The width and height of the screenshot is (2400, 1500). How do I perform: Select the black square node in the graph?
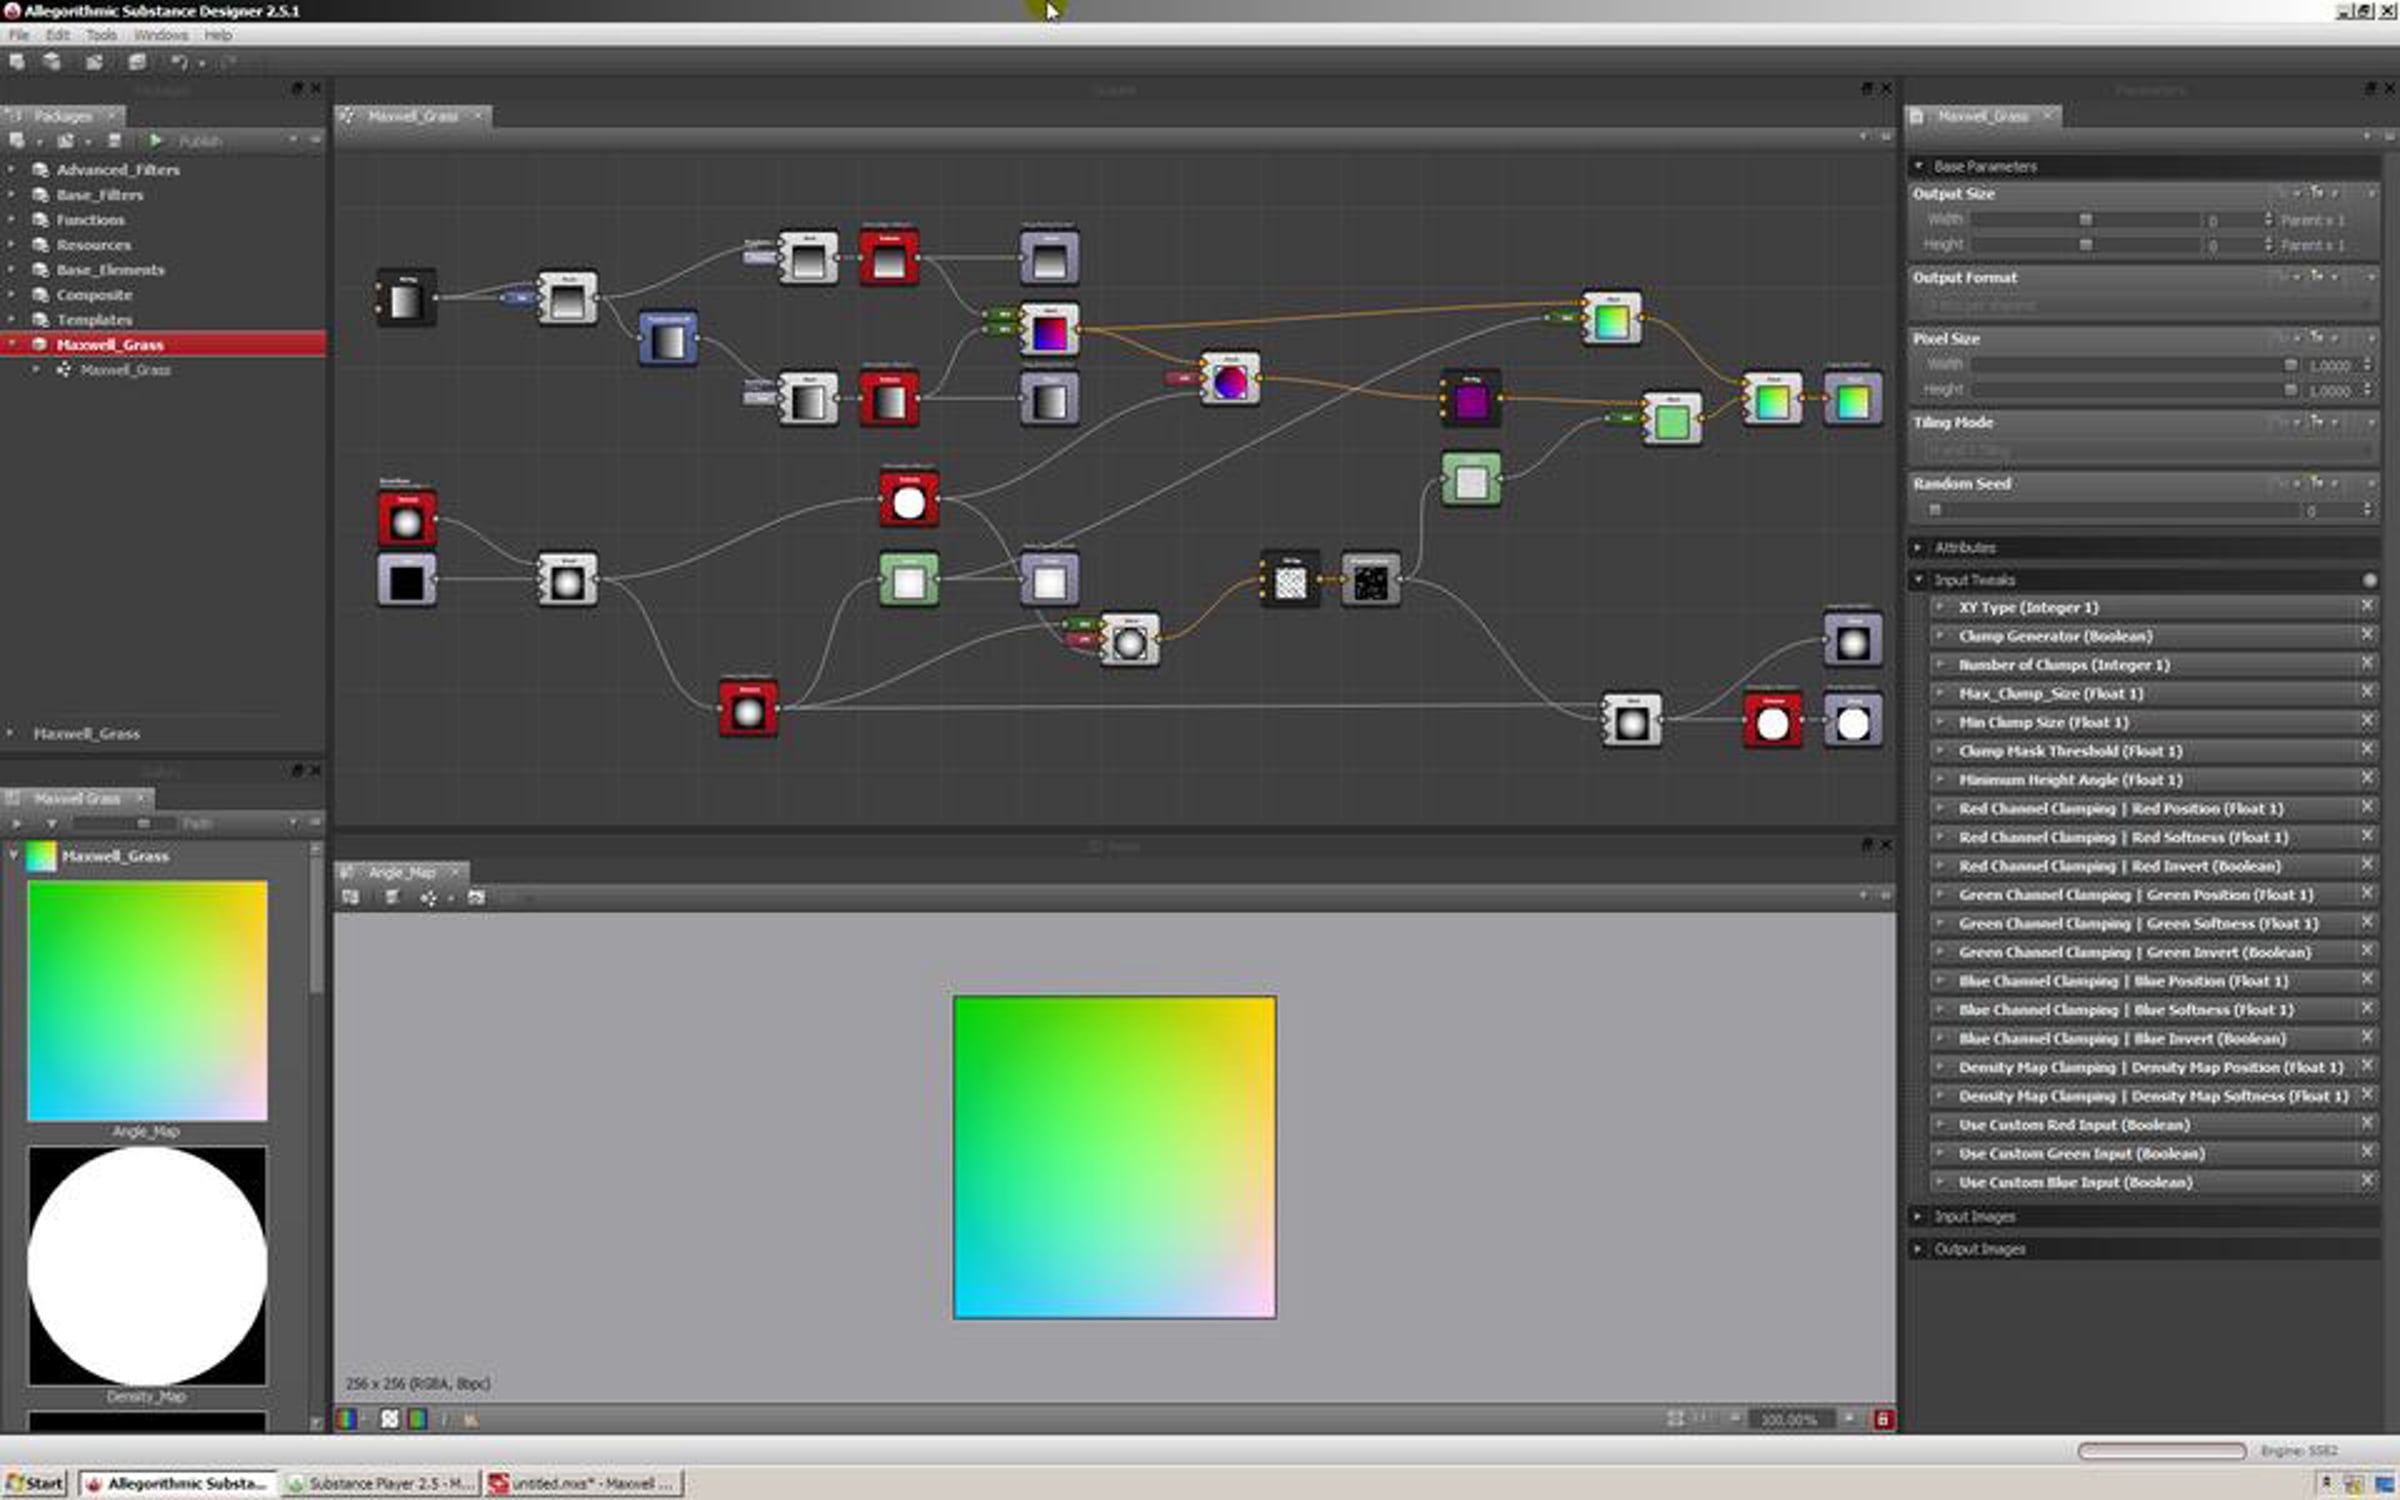pyautogui.click(x=407, y=581)
